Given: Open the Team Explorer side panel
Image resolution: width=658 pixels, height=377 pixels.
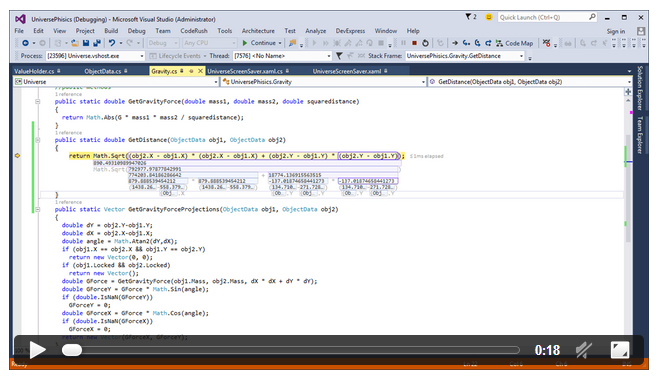Looking at the screenshot, I should pos(640,135).
